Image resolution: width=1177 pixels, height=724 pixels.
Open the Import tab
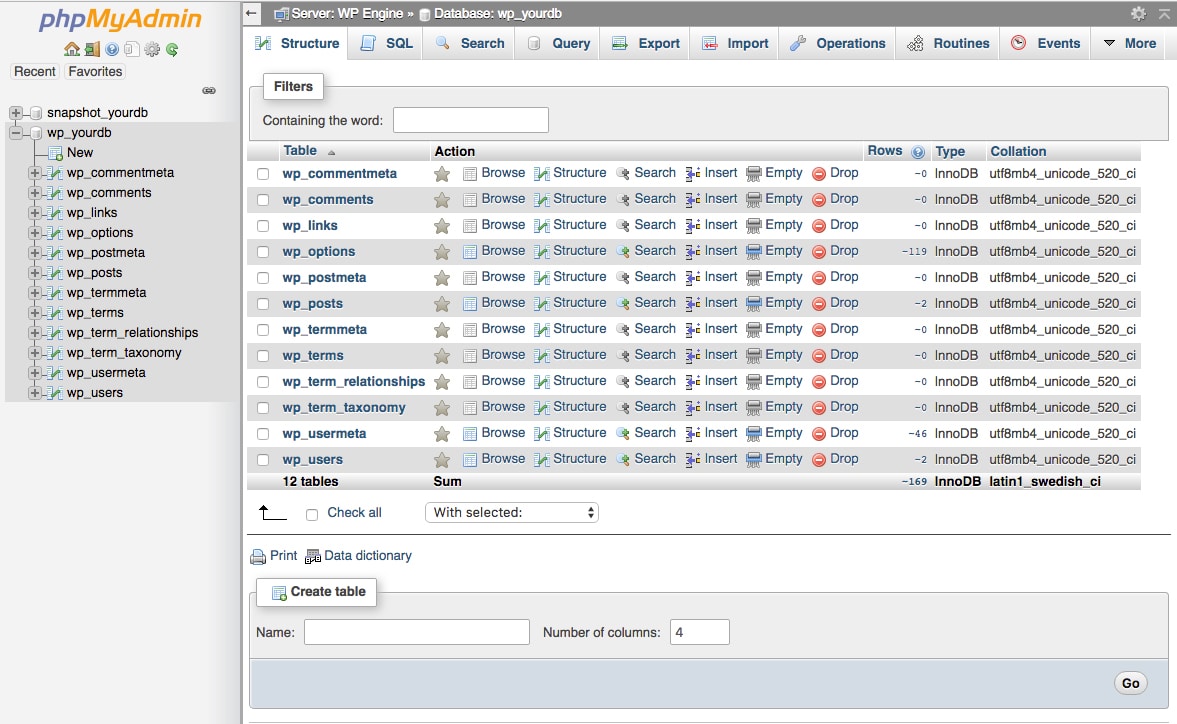point(735,44)
